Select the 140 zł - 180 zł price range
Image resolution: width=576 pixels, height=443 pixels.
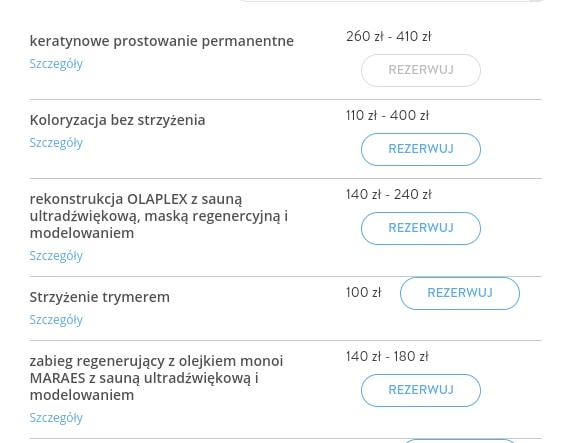click(387, 356)
